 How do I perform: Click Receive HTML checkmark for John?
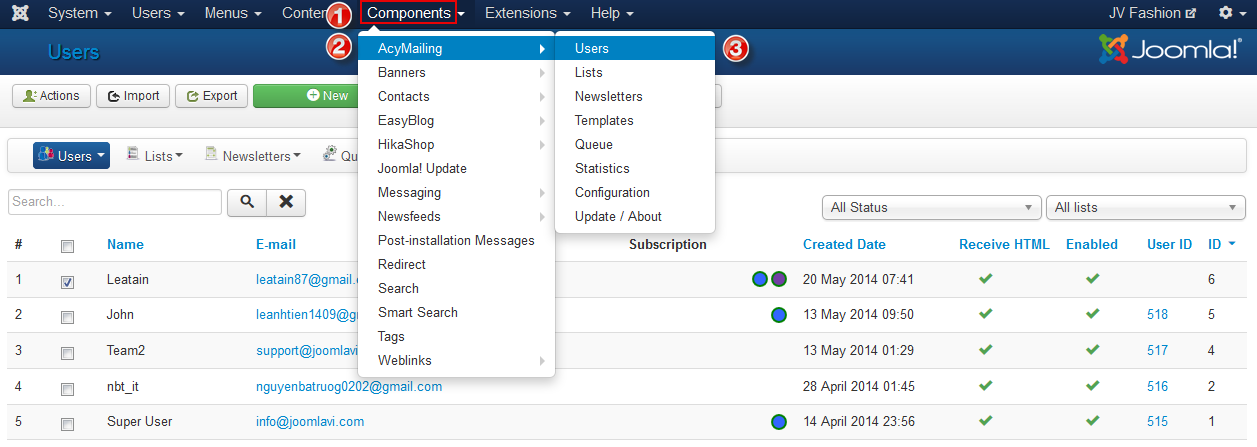click(985, 315)
